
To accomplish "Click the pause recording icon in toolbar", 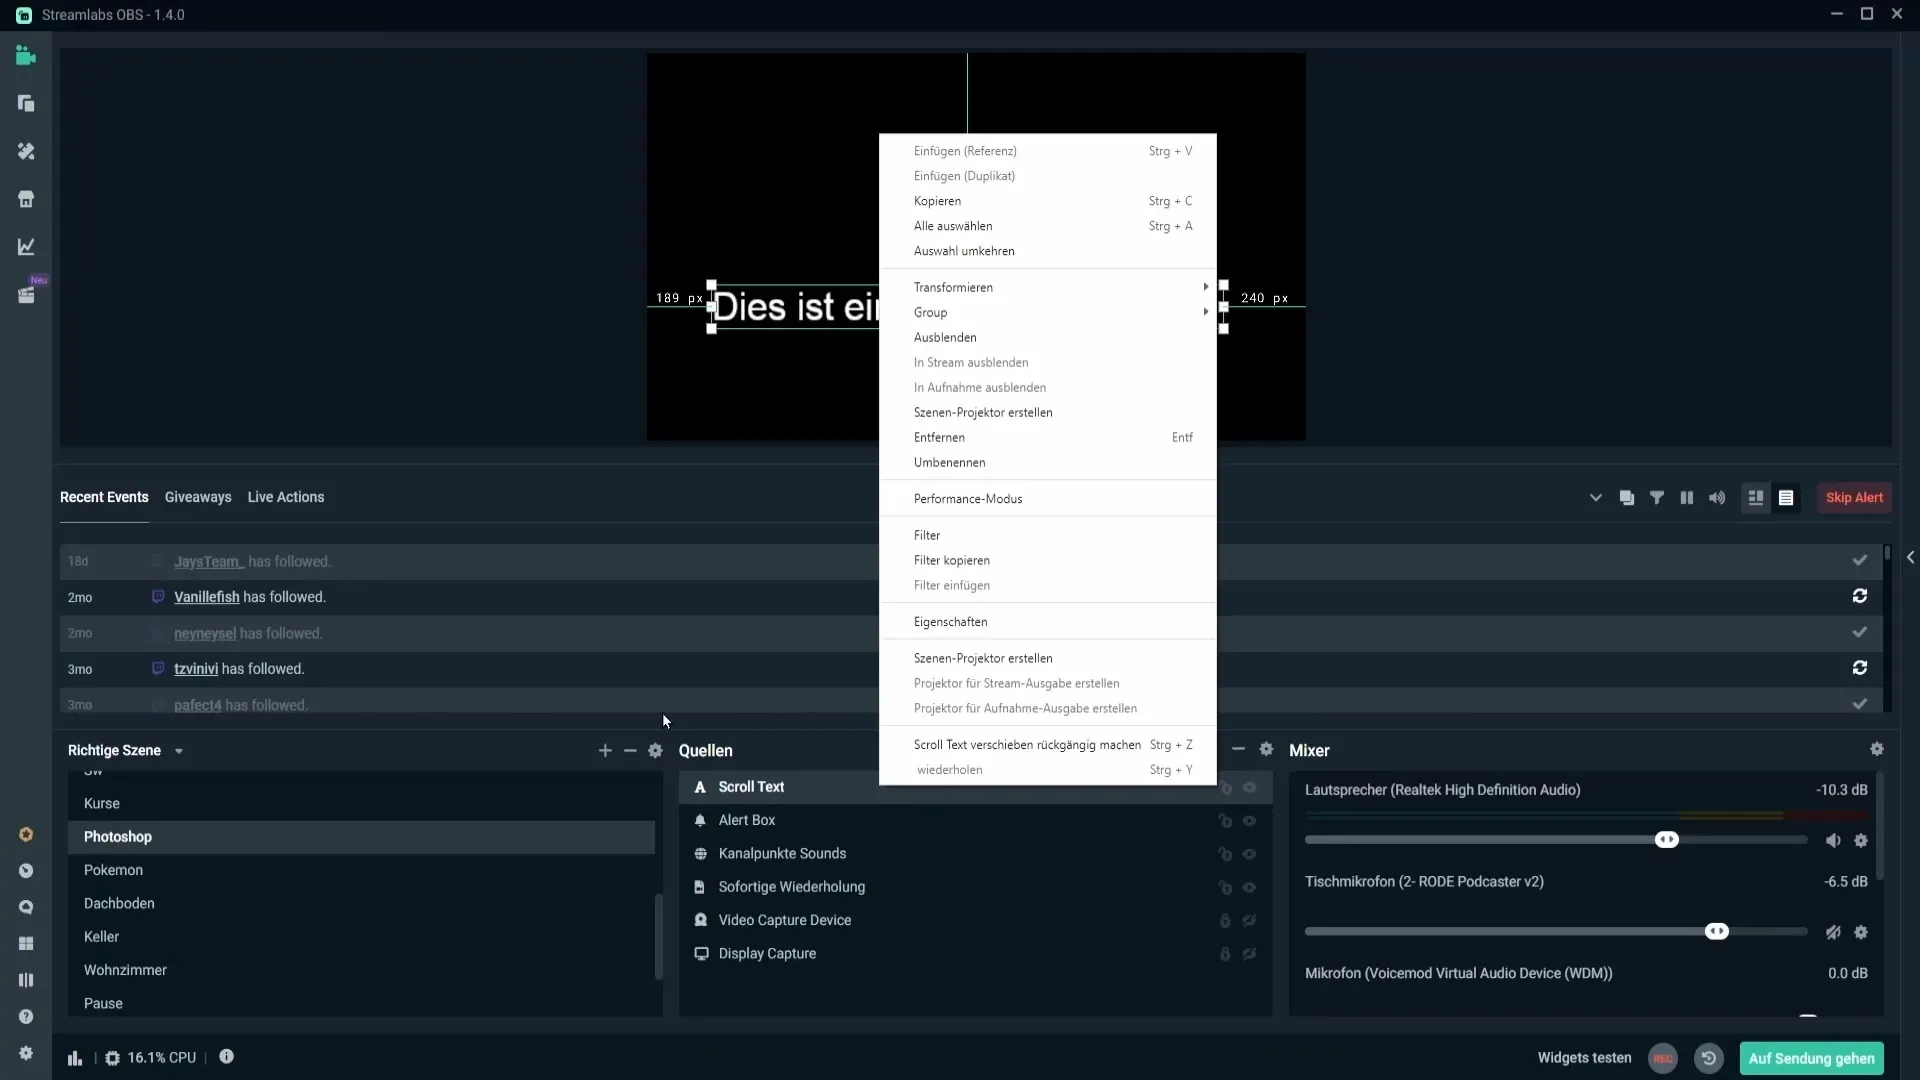I will [1687, 497].
